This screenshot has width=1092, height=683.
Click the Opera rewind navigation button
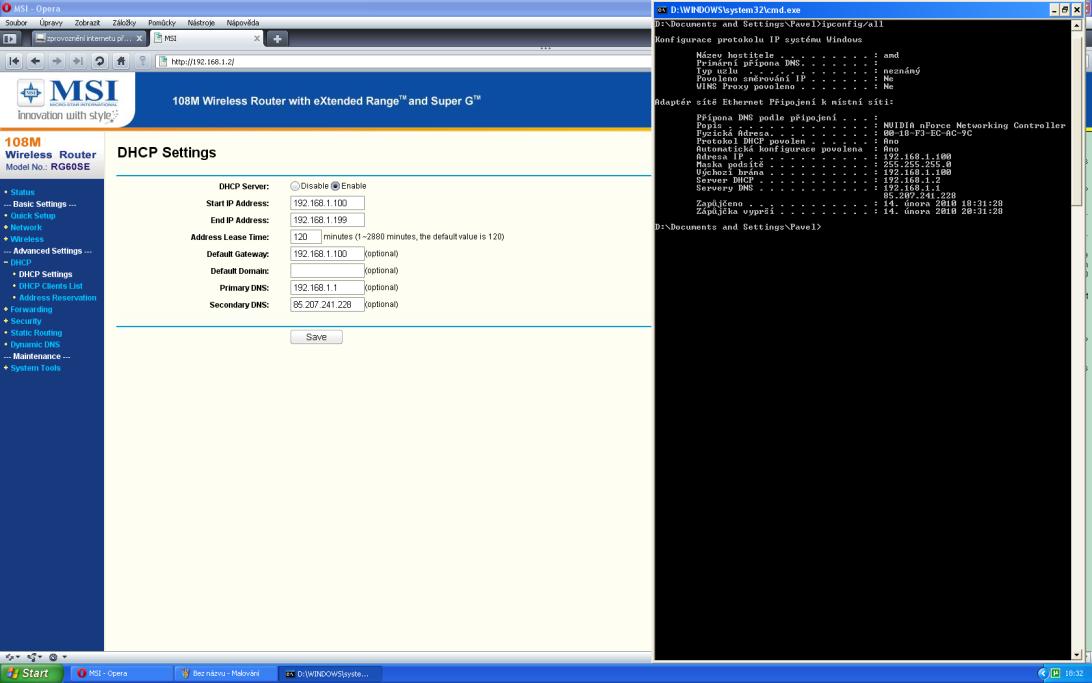coord(14,61)
